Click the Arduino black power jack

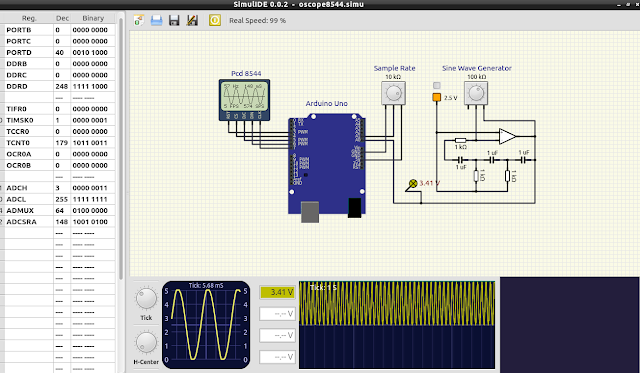tap(355, 207)
